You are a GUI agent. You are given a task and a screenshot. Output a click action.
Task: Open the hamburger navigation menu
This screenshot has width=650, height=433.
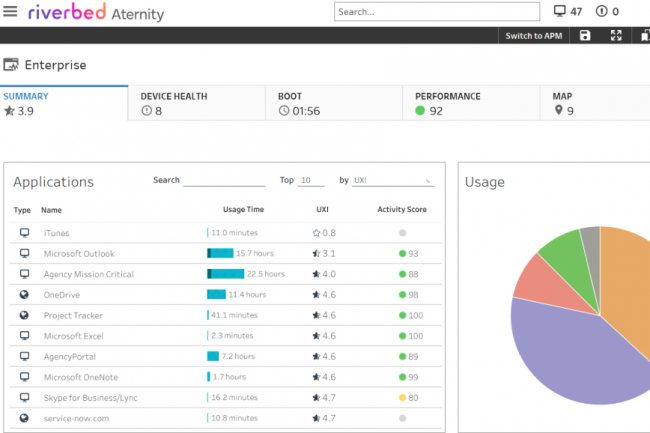pyautogui.click(x=10, y=11)
